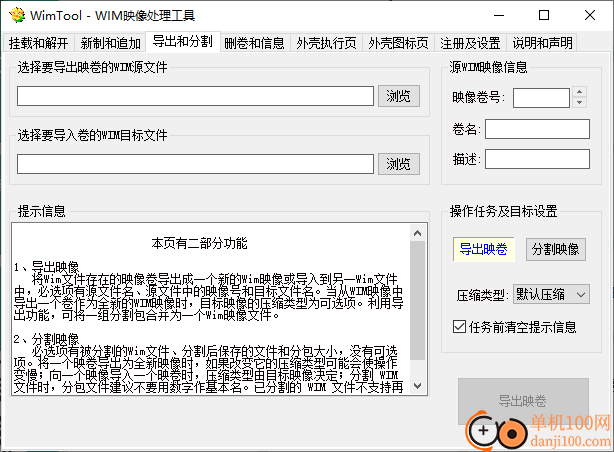
Task: Select the 导出映卷 task mode
Action: click(x=484, y=249)
